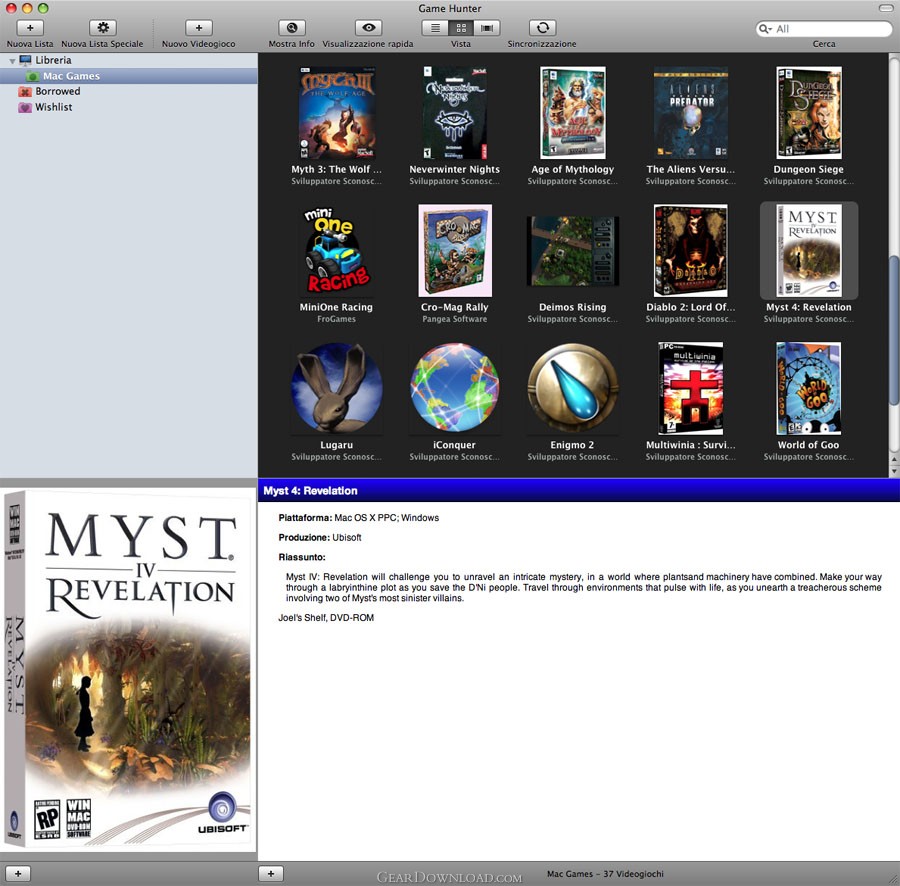The image size is (900, 886).
Task: Click the "Deimos Rising" title text
Action: pyautogui.click(x=573, y=308)
